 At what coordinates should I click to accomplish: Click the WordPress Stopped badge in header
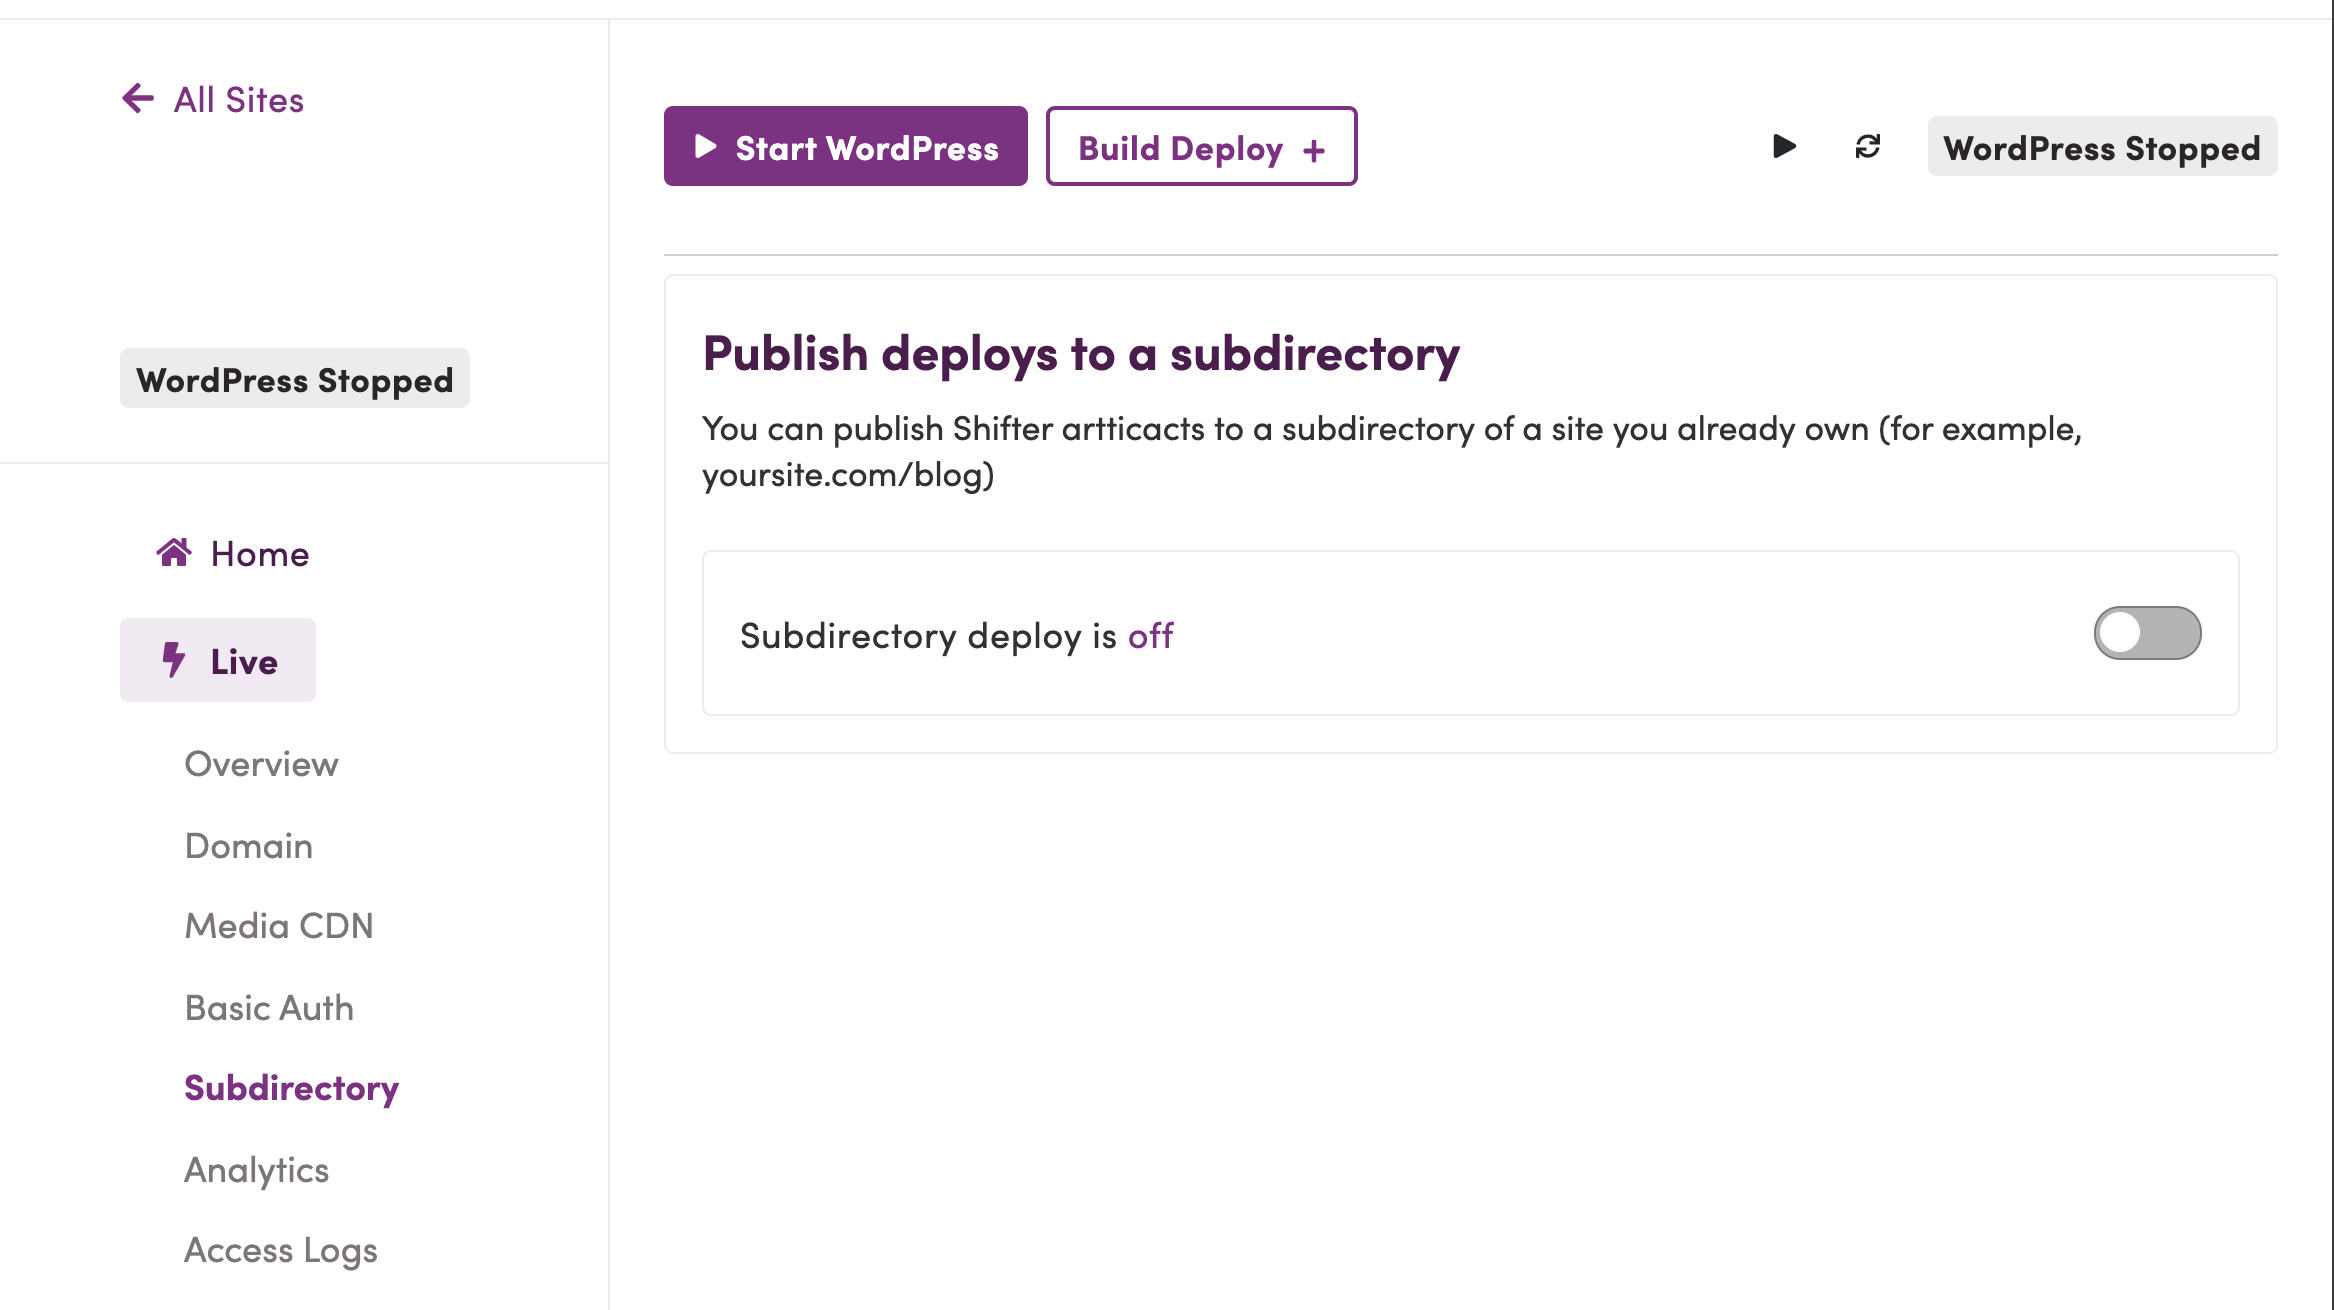pyautogui.click(x=2102, y=147)
